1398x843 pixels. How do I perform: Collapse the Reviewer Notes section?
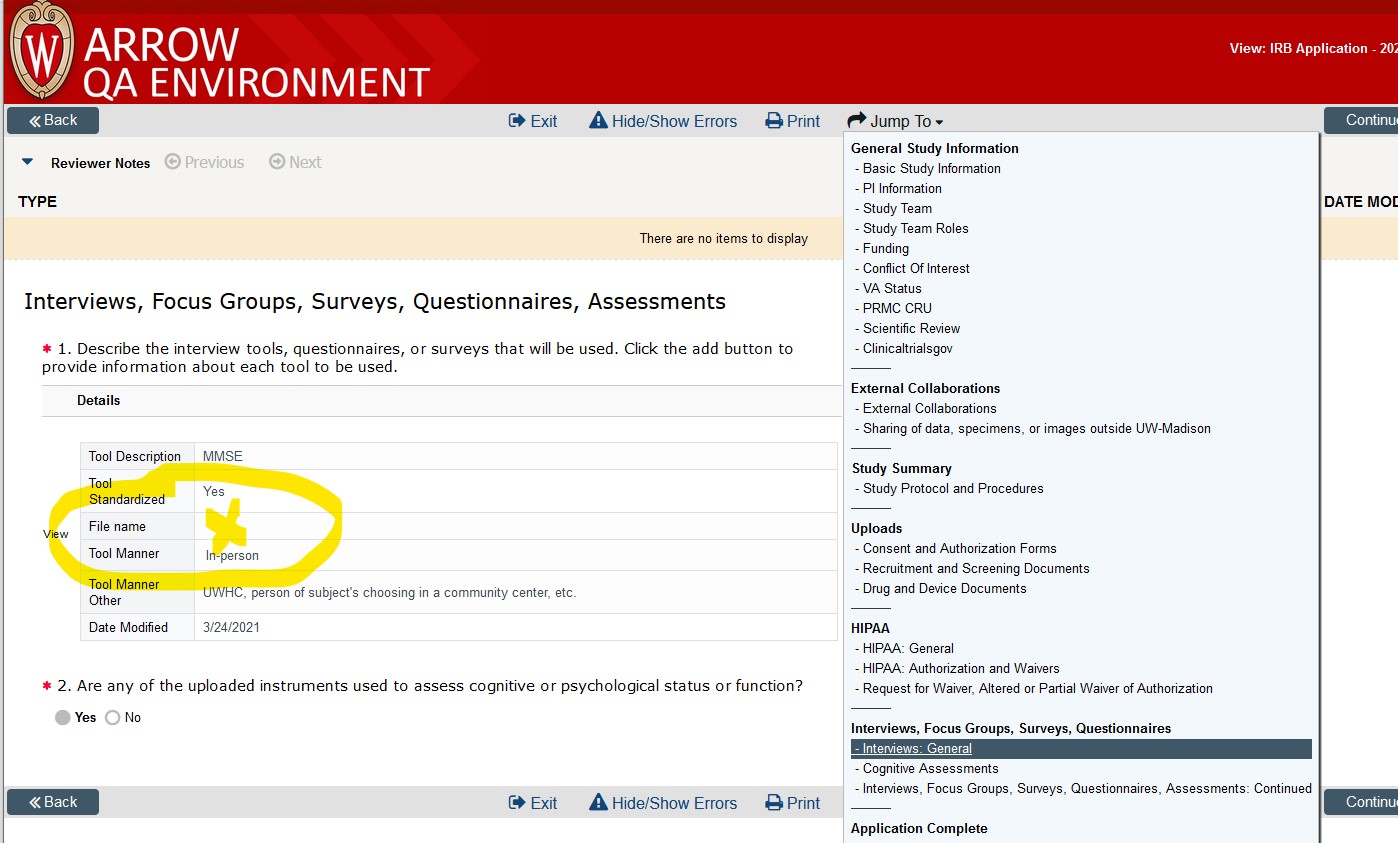[26, 160]
